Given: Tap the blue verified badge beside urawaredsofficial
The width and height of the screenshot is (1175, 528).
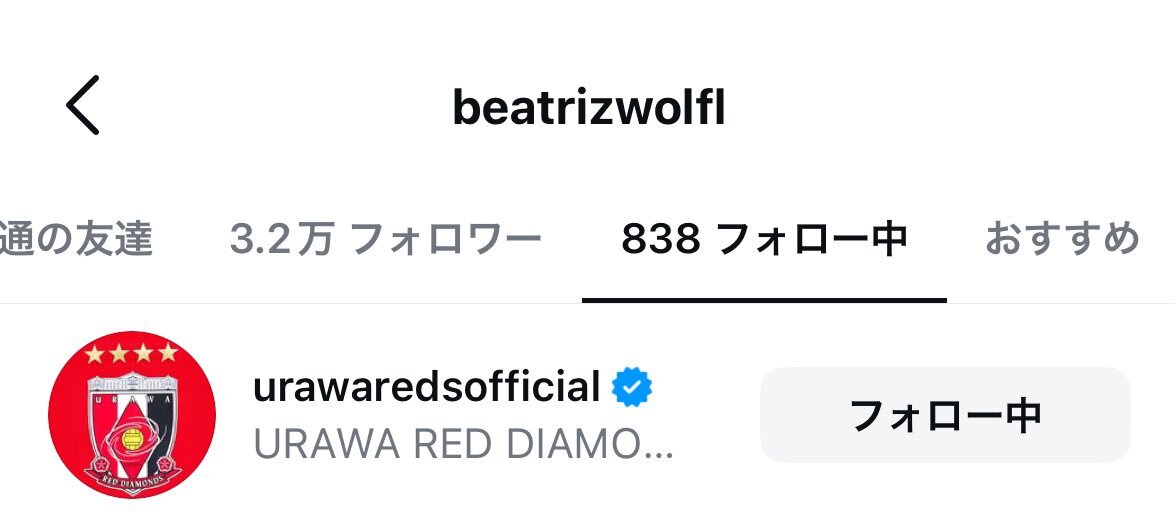Looking at the screenshot, I should (632, 387).
